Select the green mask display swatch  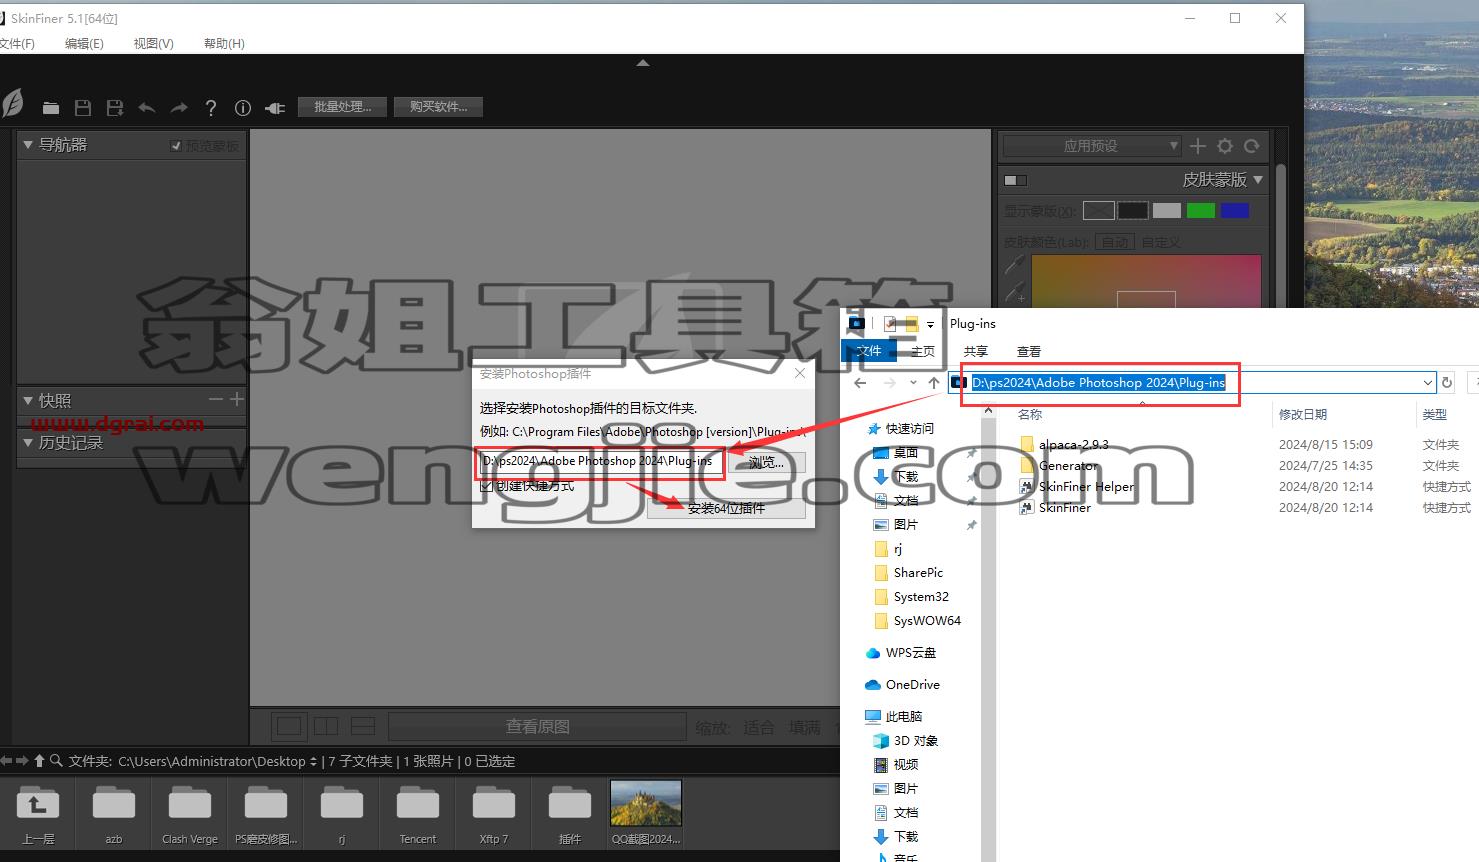1200,210
